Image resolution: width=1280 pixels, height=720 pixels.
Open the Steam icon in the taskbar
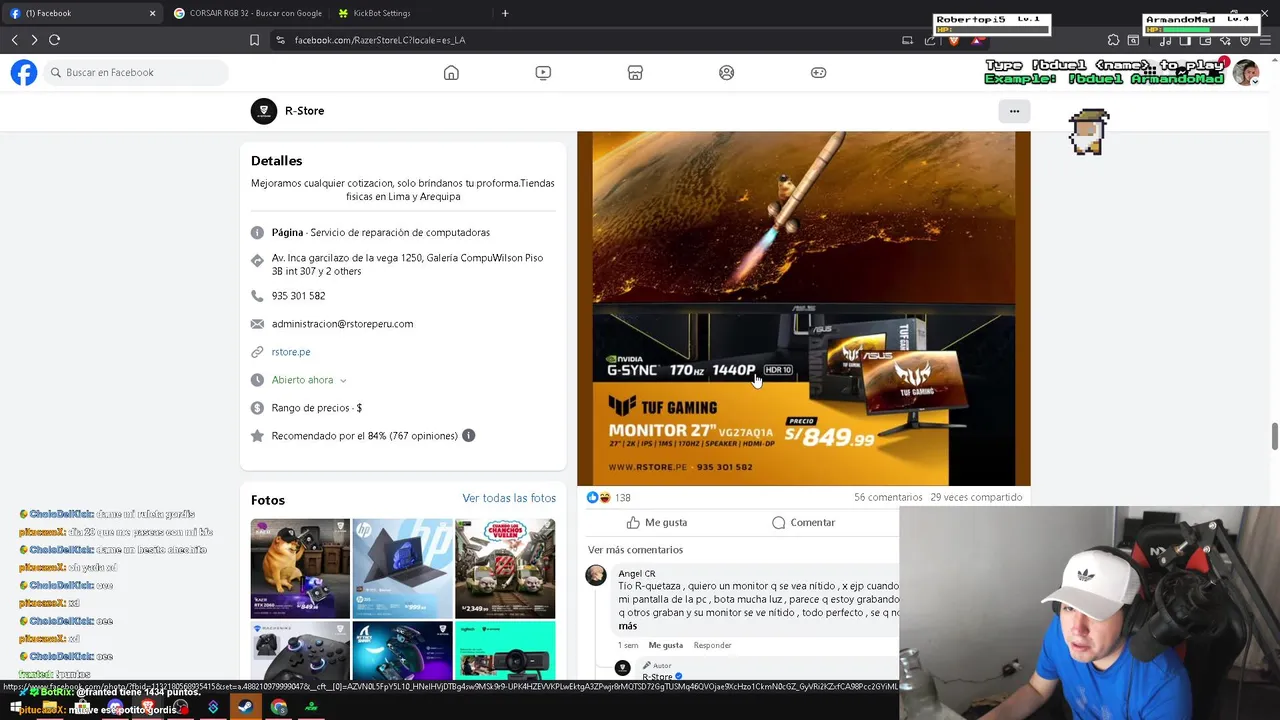(x=245, y=707)
